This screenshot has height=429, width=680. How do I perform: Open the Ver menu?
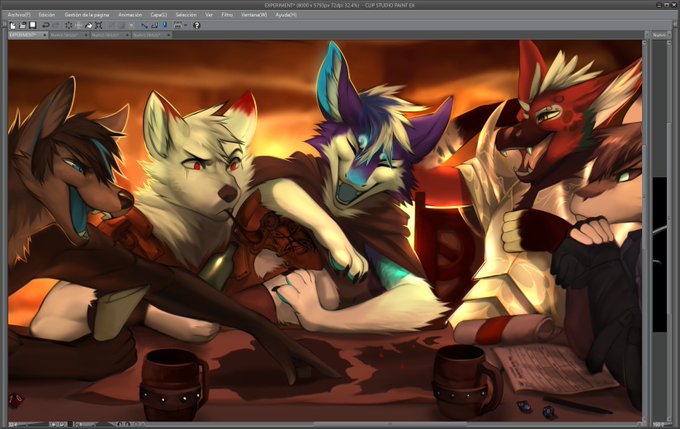coord(209,15)
